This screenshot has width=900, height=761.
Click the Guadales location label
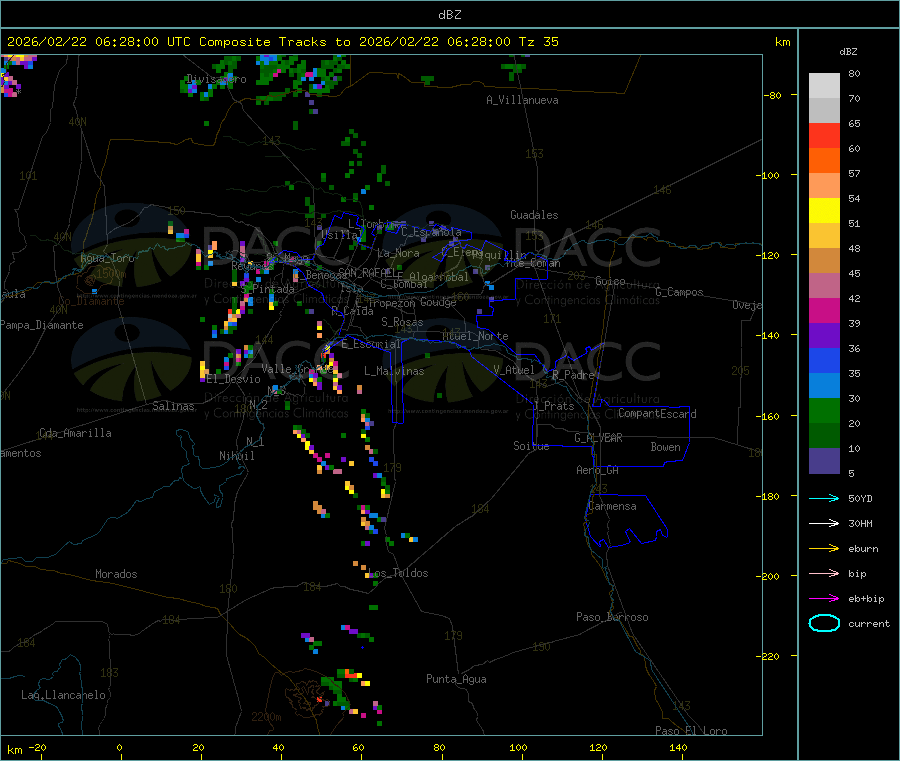coord(534,215)
